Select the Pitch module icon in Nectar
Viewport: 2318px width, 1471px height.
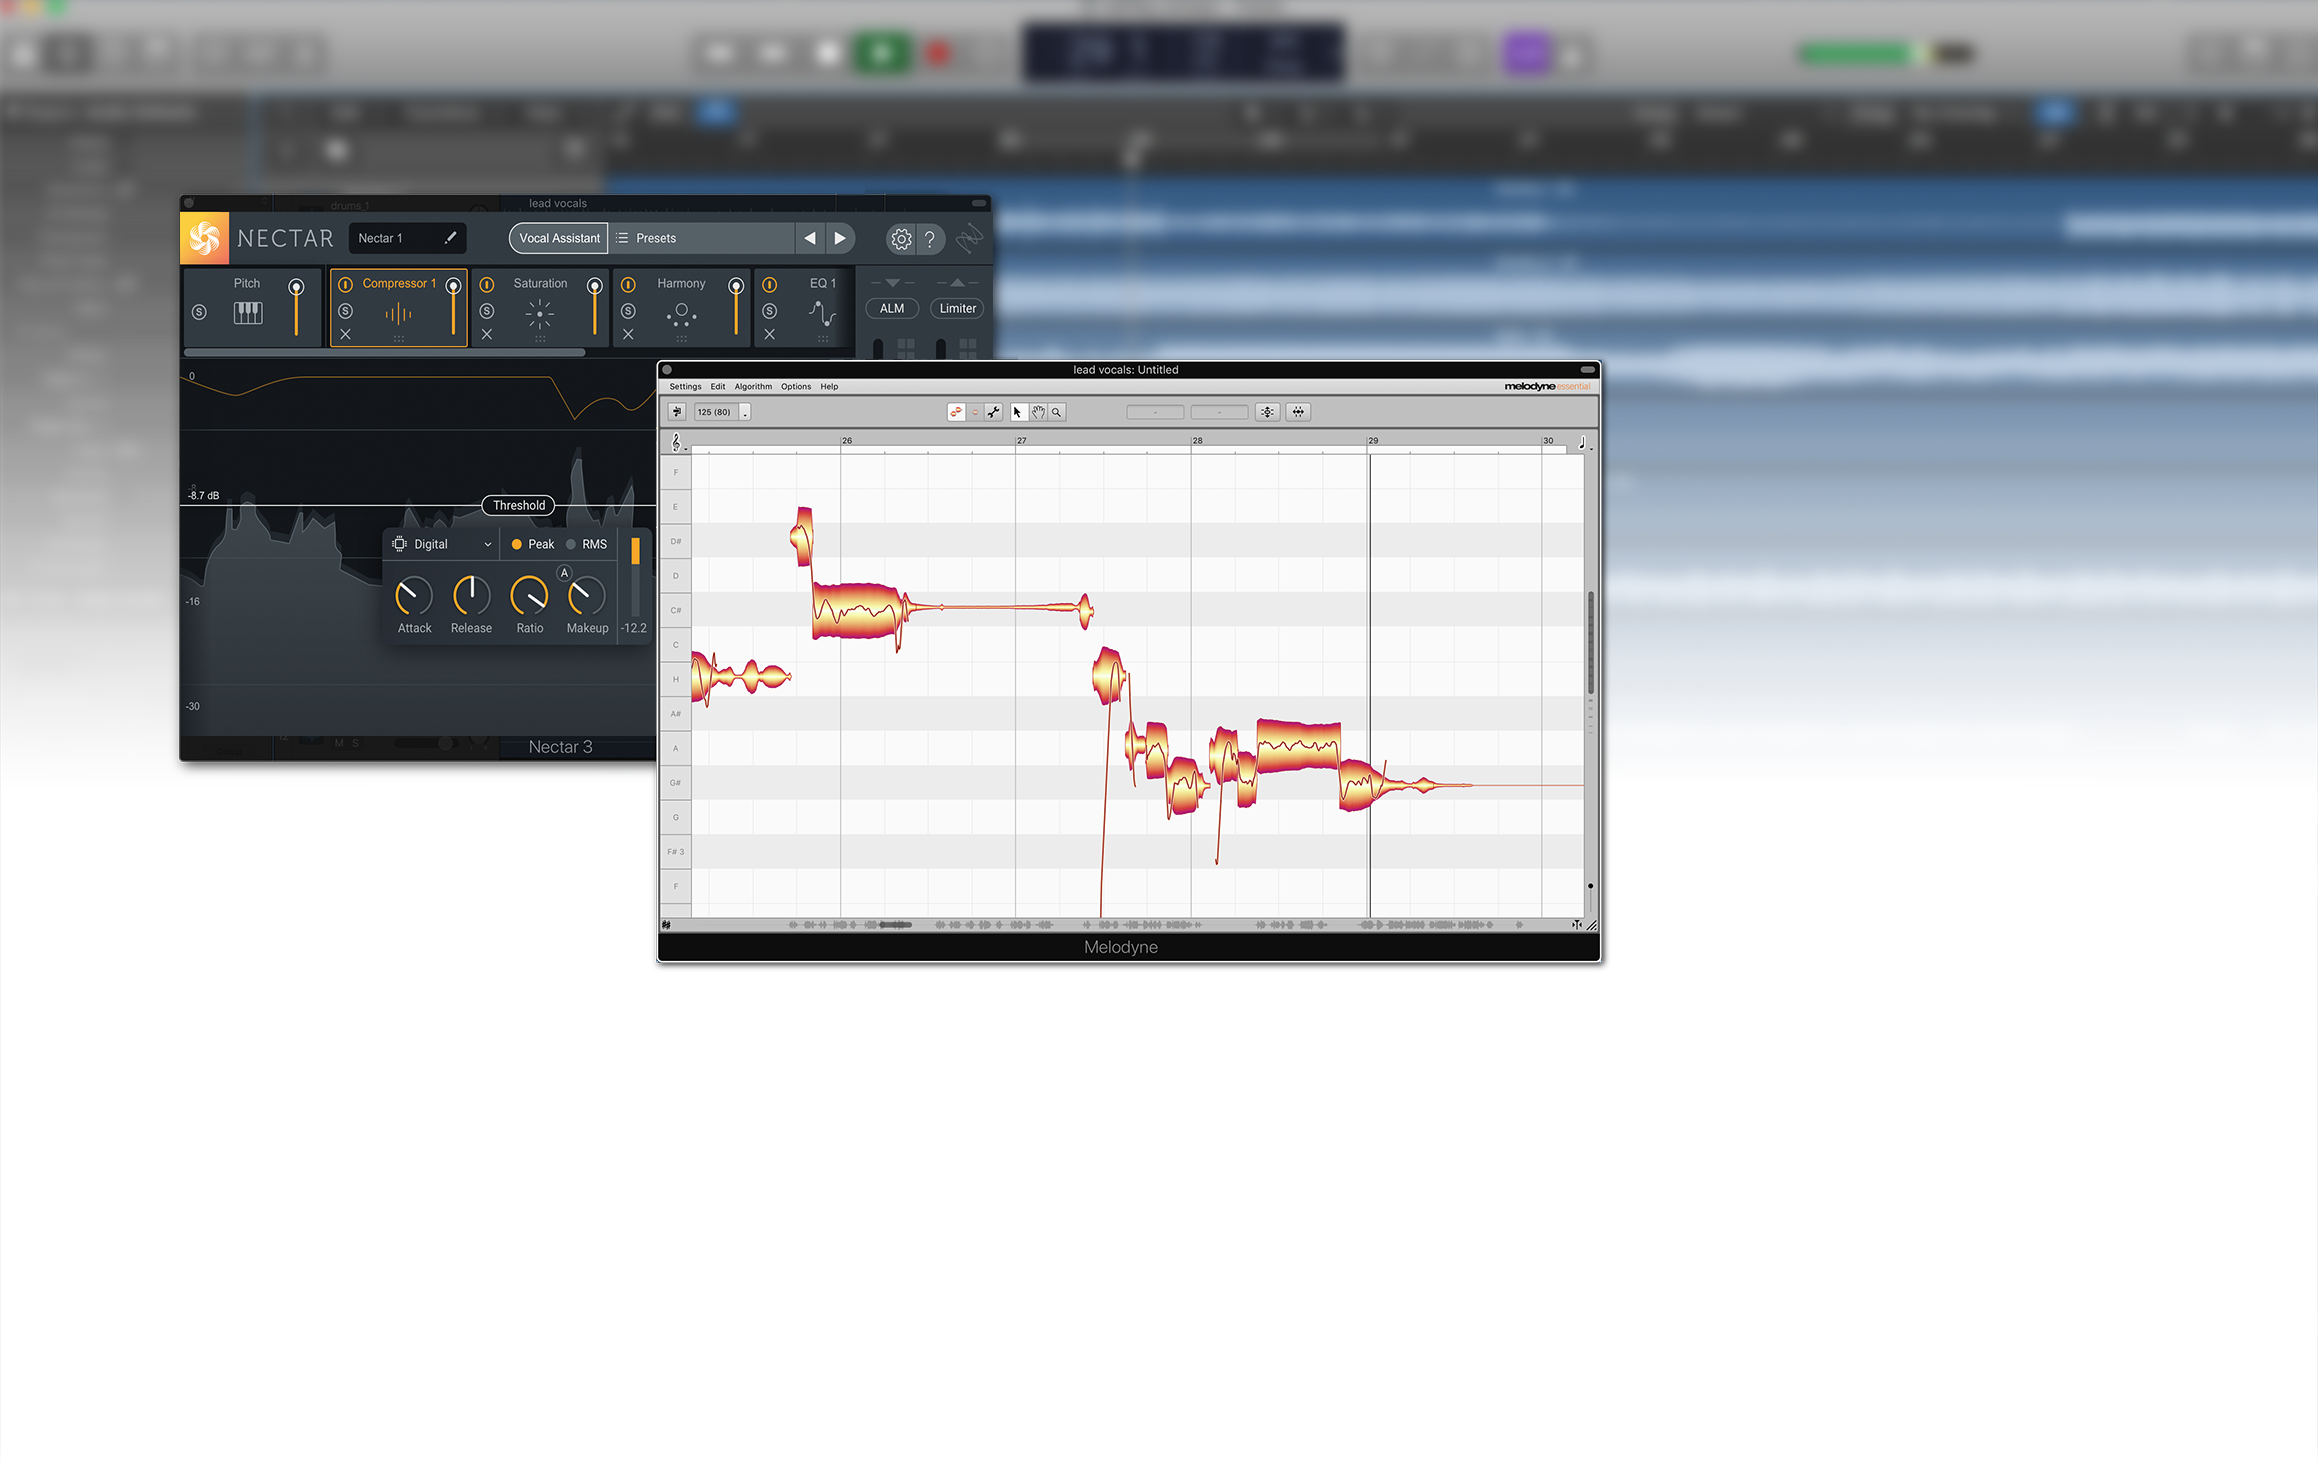248,314
